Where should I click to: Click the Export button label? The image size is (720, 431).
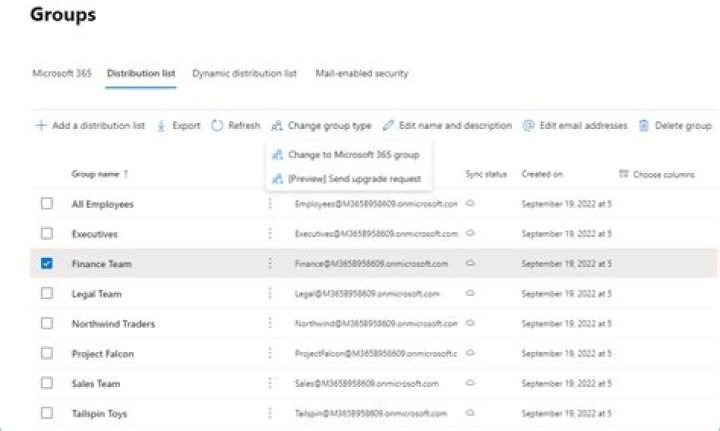tap(186, 126)
